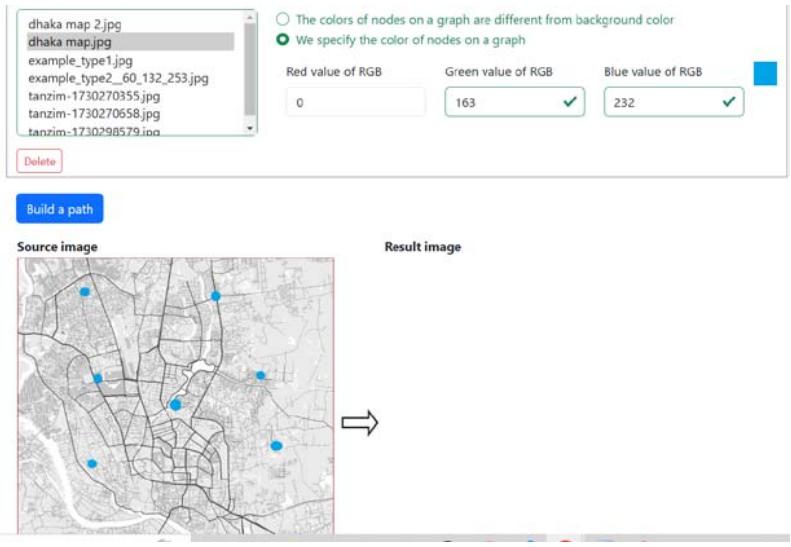Click the file list scroll down arrow
791x547 pixels.
[250, 128]
